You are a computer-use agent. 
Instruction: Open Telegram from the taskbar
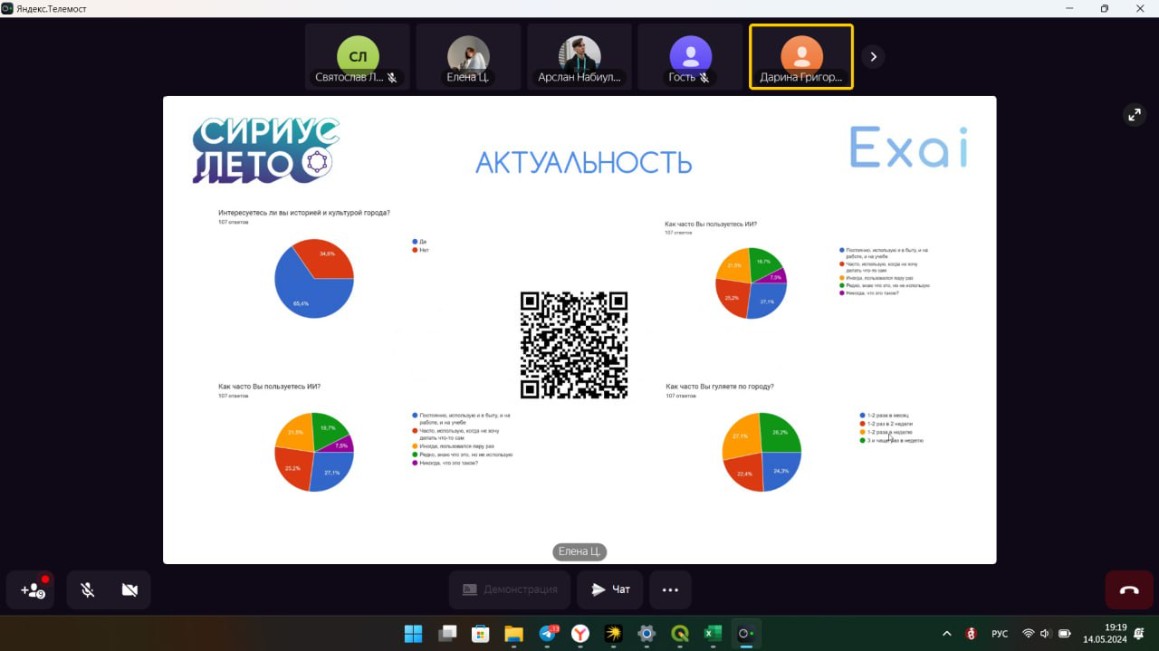(x=548, y=634)
